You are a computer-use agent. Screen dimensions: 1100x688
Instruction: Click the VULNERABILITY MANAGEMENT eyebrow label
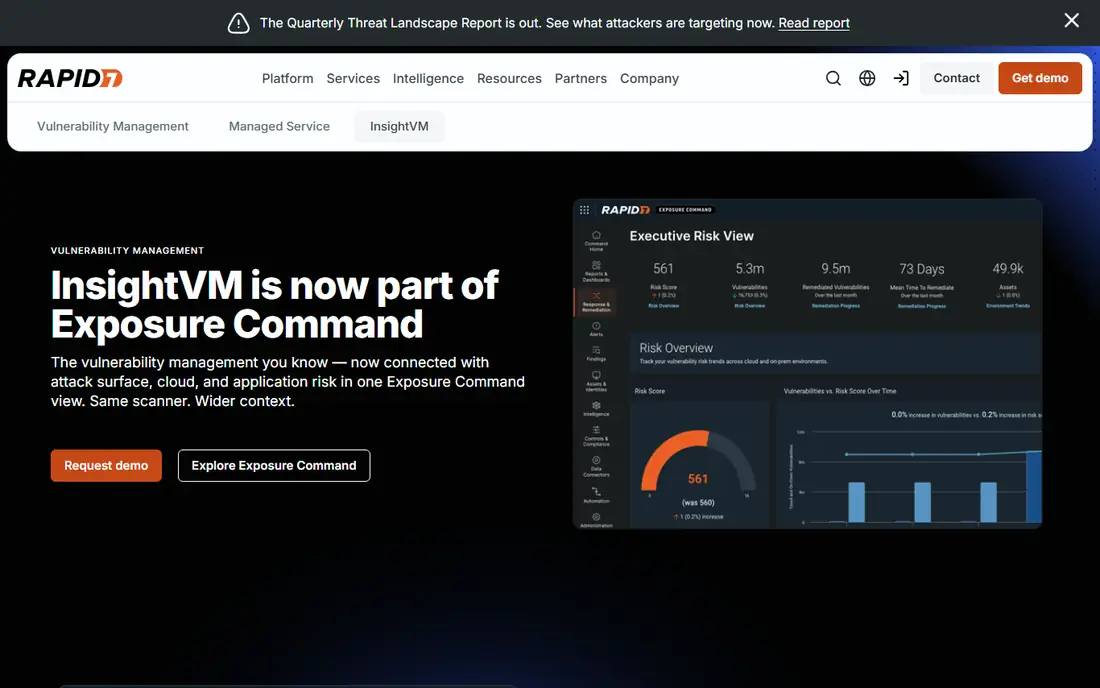click(x=127, y=250)
